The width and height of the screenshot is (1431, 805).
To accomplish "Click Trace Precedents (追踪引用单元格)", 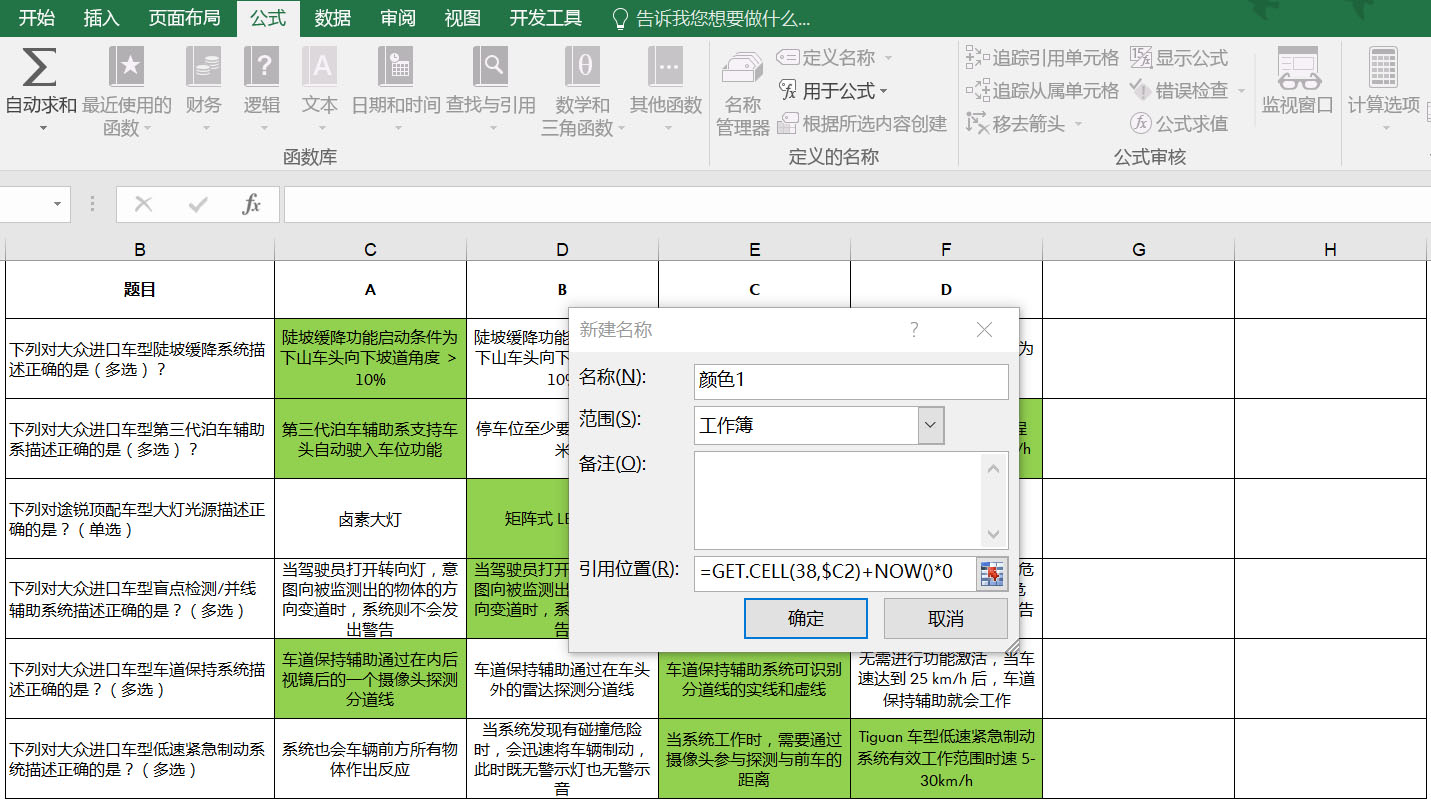I will click(x=1042, y=58).
